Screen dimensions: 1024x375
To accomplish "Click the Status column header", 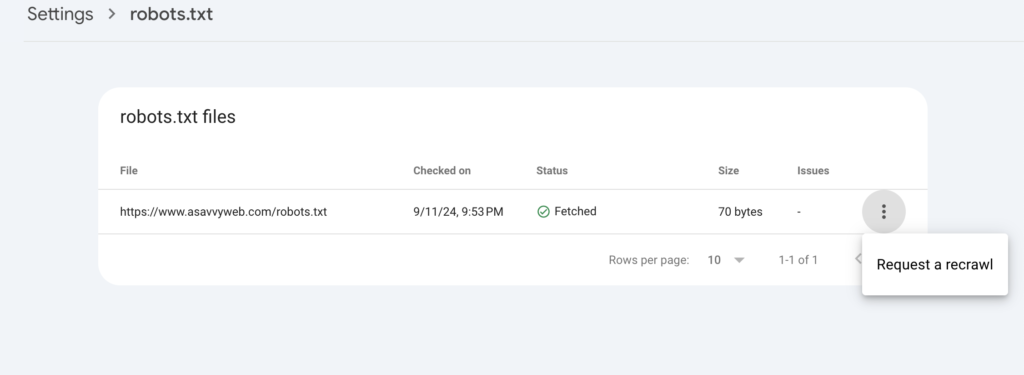I will tap(552, 171).
